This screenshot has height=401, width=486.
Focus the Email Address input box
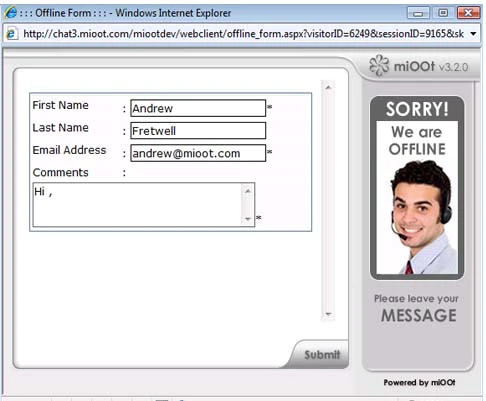(198, 153)
